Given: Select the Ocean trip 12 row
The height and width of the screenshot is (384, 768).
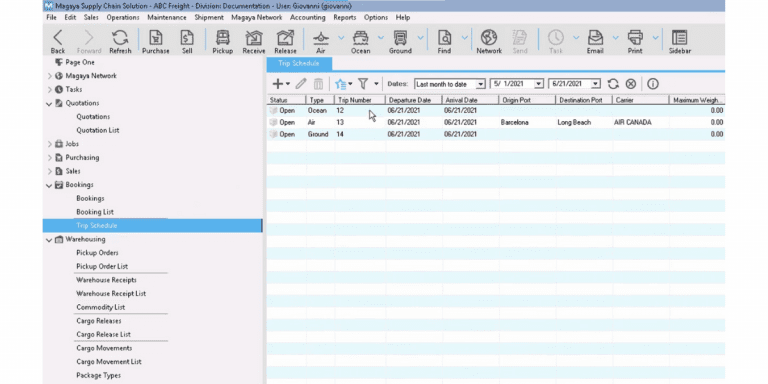Looking at the screenshot, I should 496,111.
